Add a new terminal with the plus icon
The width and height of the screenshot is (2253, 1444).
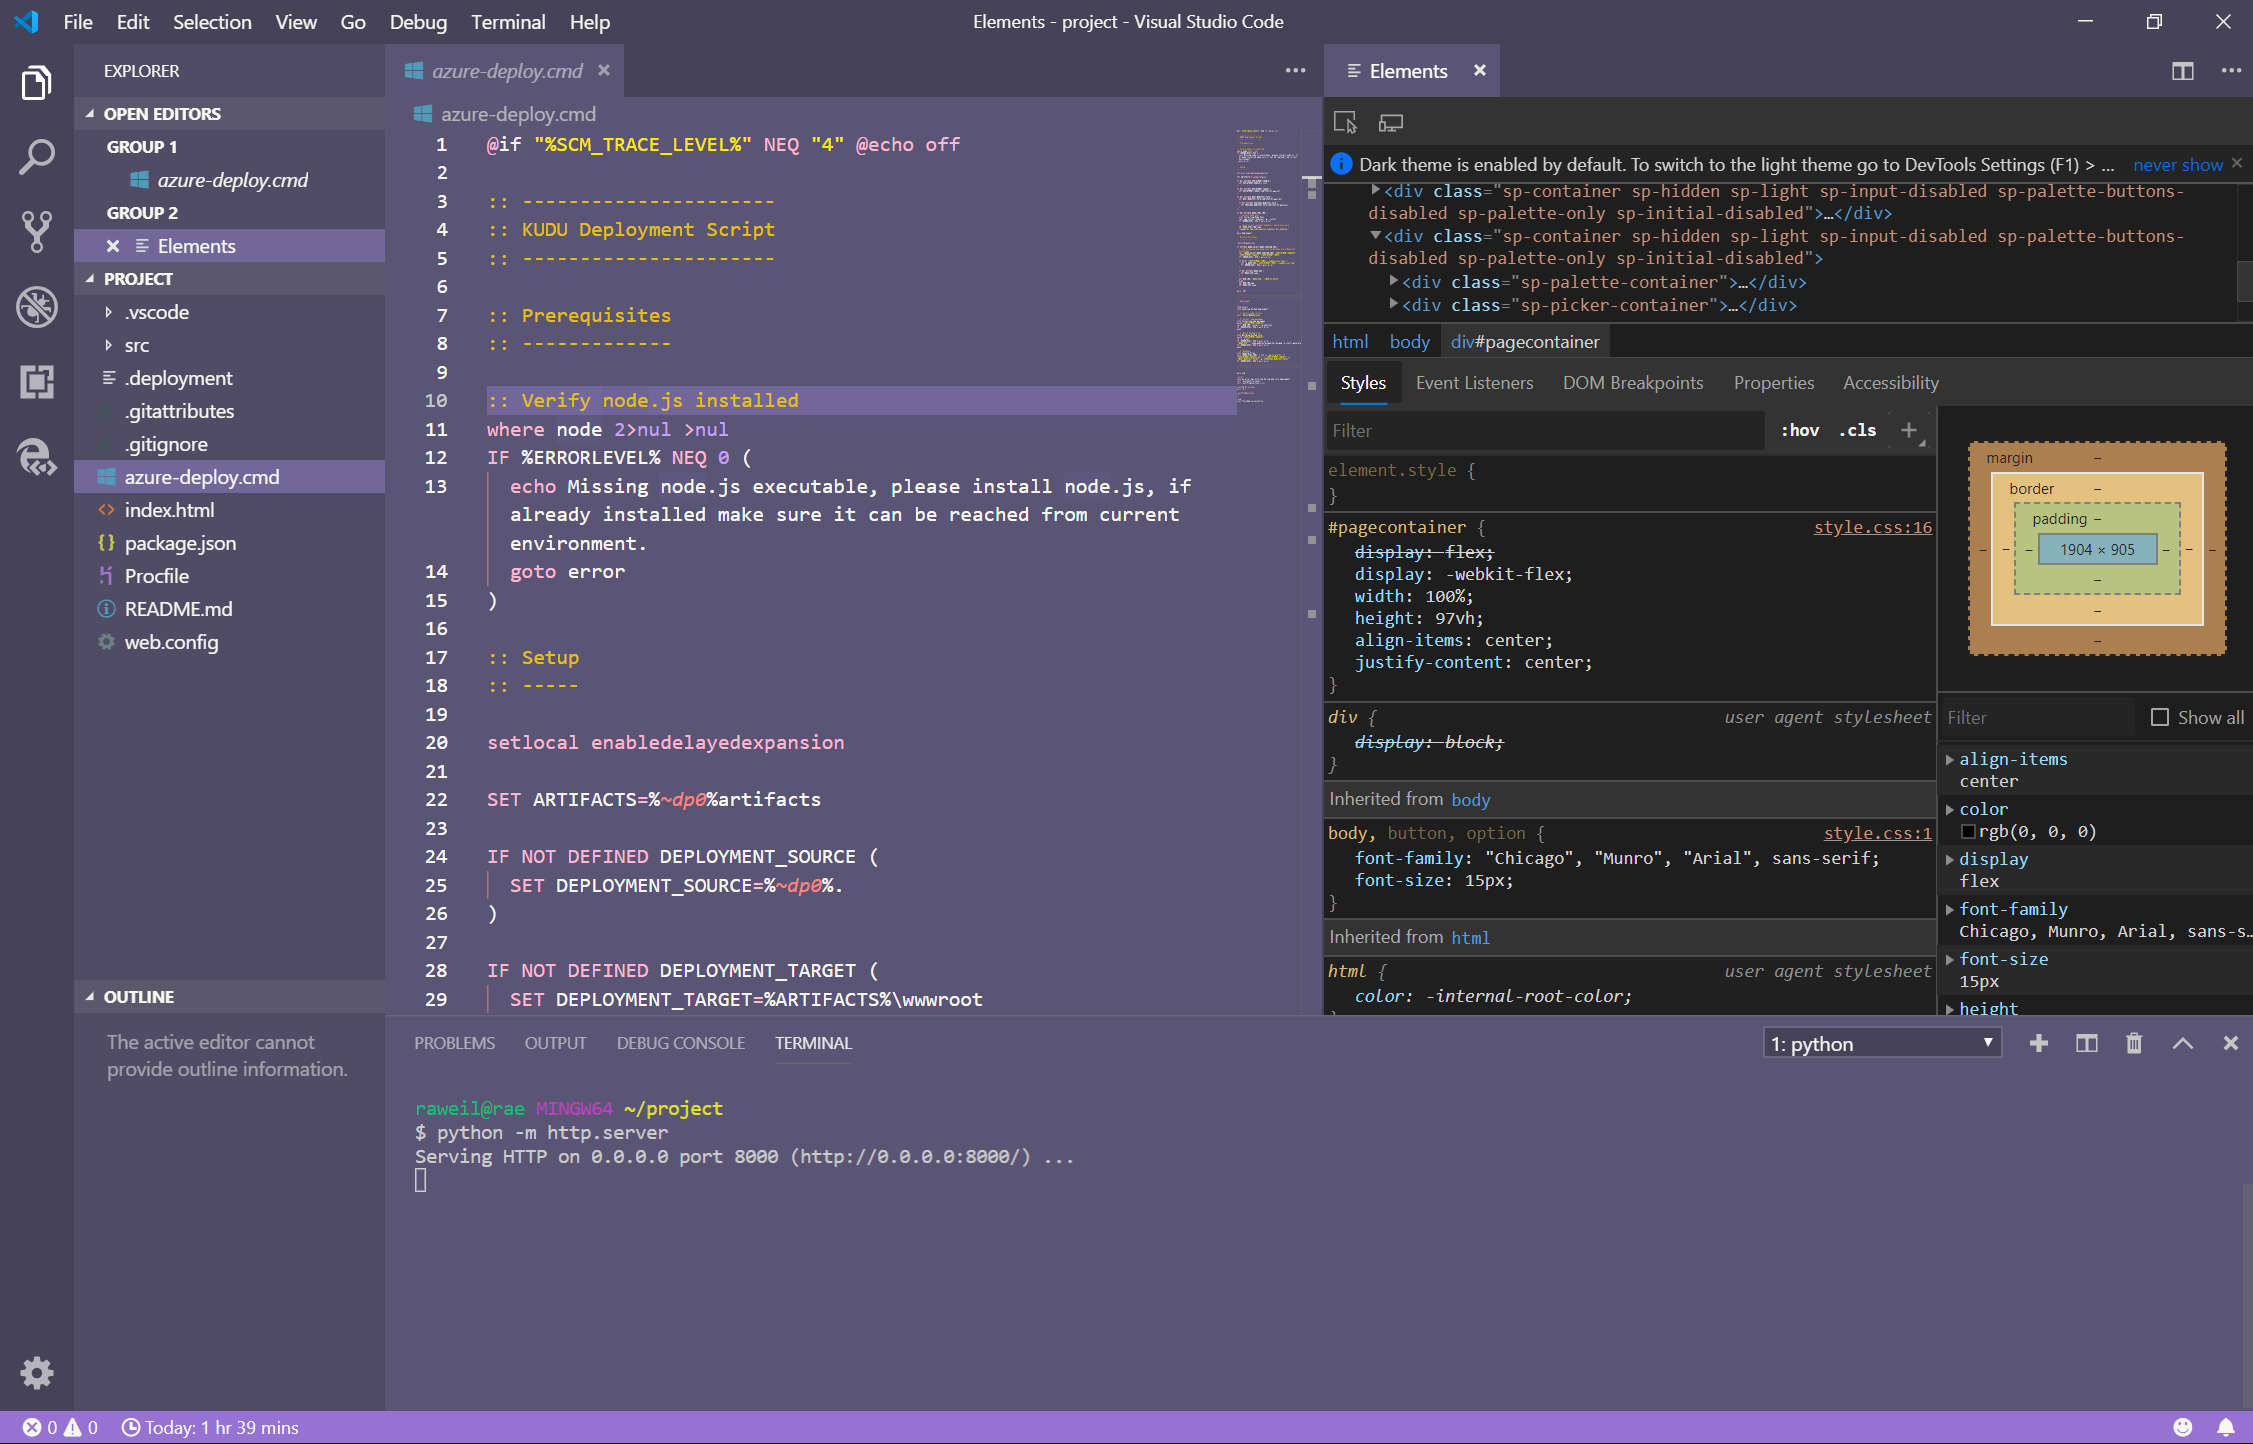pos(2038,1043)
